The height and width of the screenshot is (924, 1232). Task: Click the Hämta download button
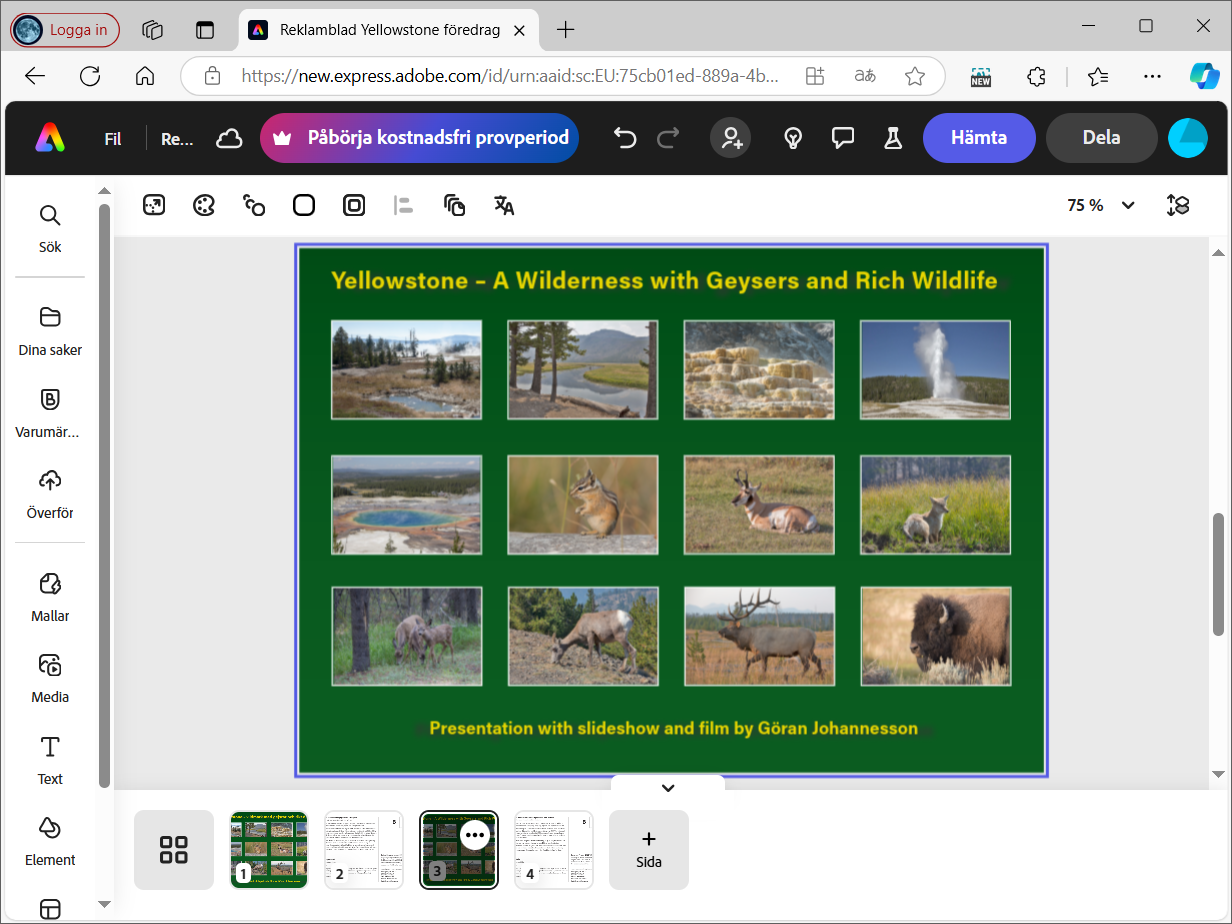tap(978, 138)
